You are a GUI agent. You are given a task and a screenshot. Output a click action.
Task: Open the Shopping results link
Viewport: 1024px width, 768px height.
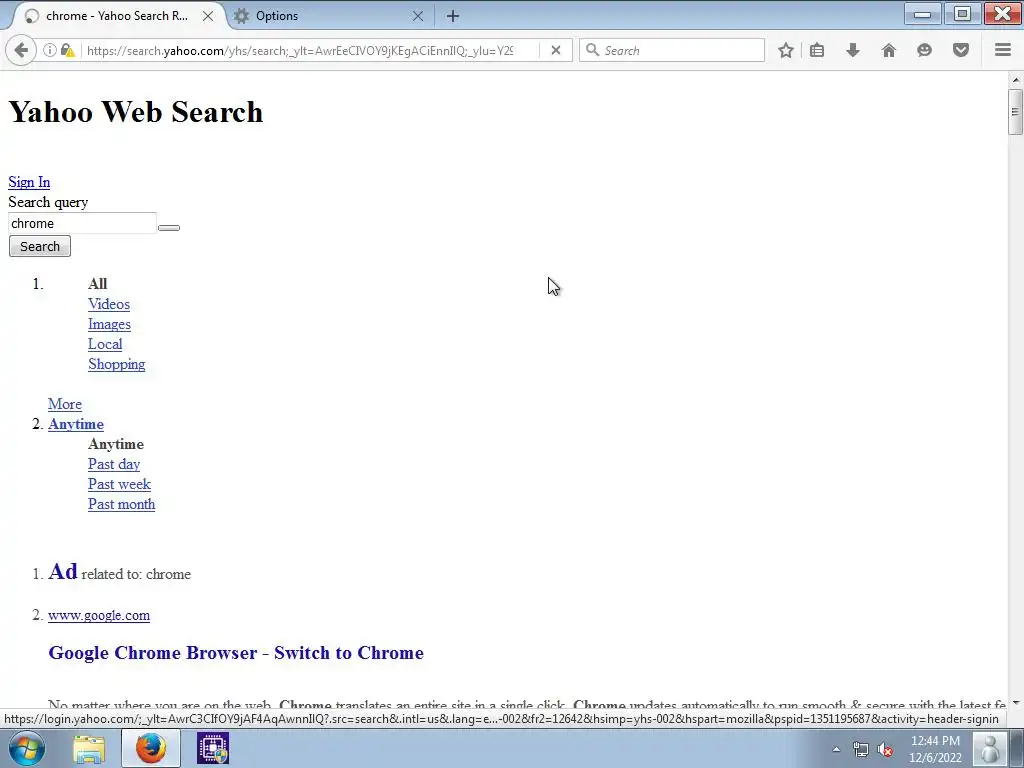(117, 364)
